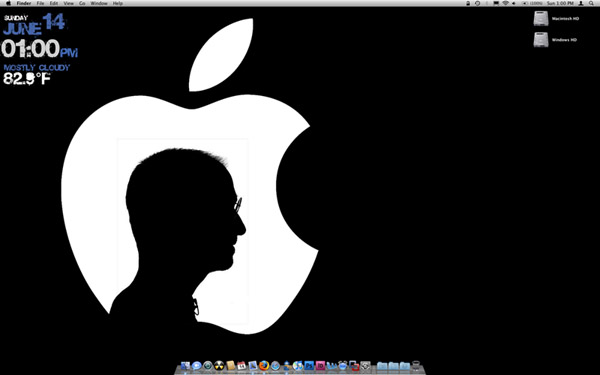This screenshot has width=600, height=375.
Task: Open the first folder stack in dock
Action: (382, 366)
